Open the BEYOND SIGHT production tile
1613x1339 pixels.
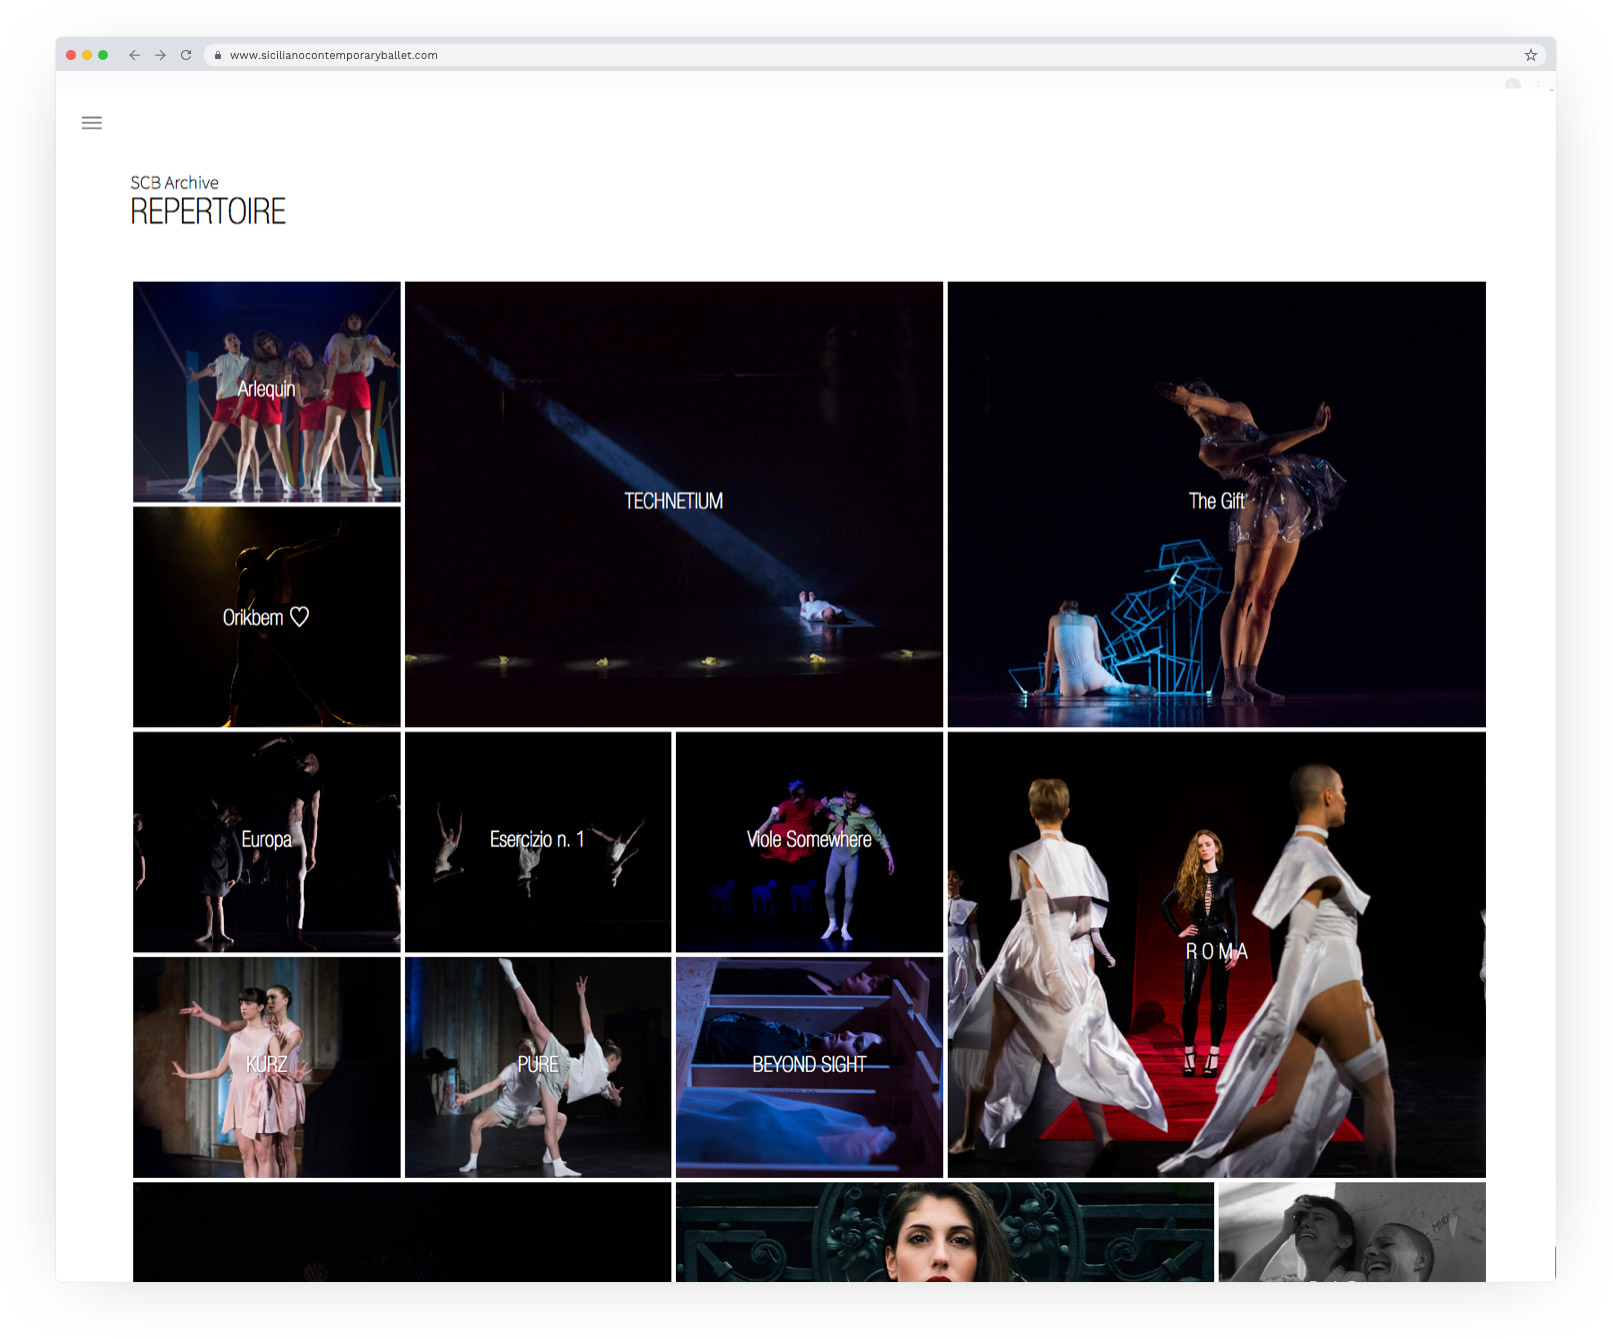809,1067
